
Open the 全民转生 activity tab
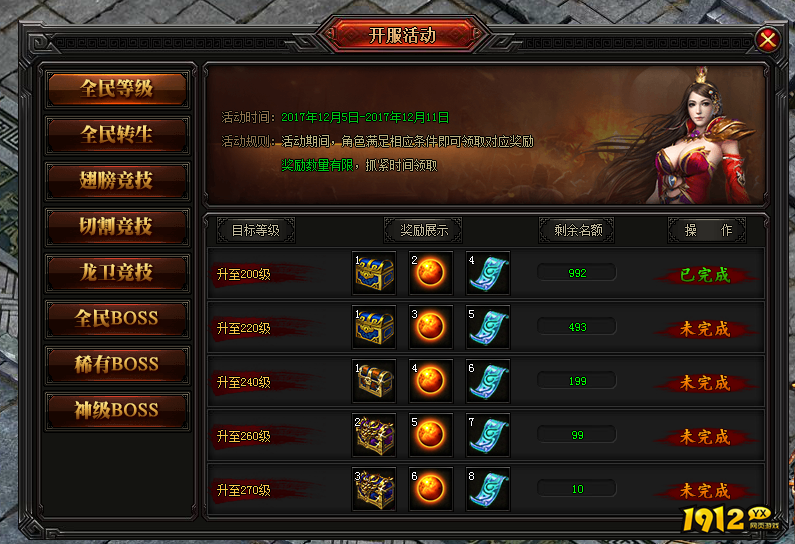click(117, 135)
